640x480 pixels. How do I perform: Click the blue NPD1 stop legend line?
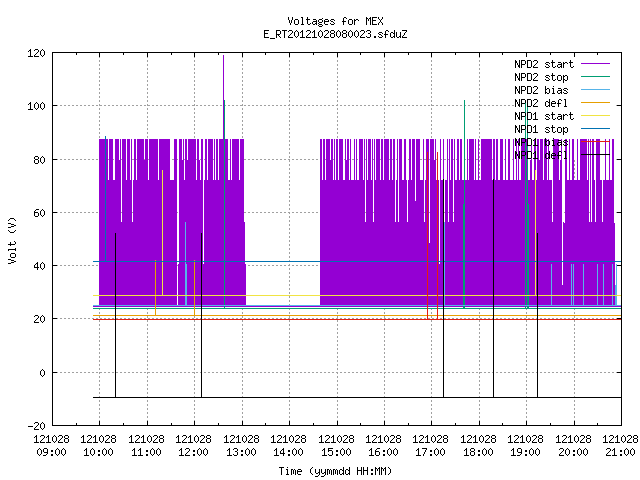click(595, 129)
